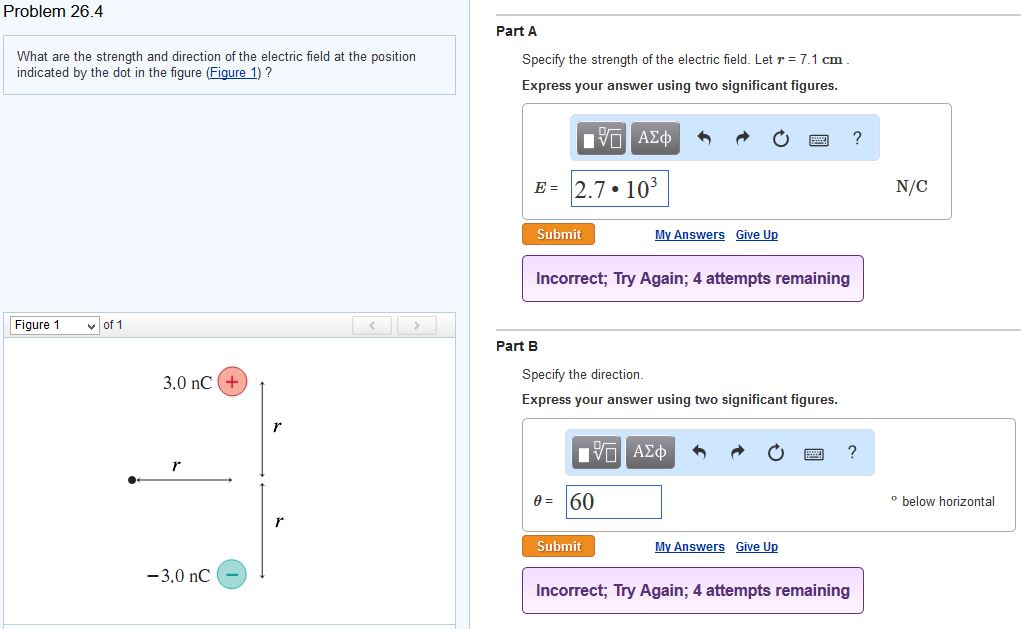Click Give Up link in Part A
1021x629 pixels.
click(x=756, y=235)
